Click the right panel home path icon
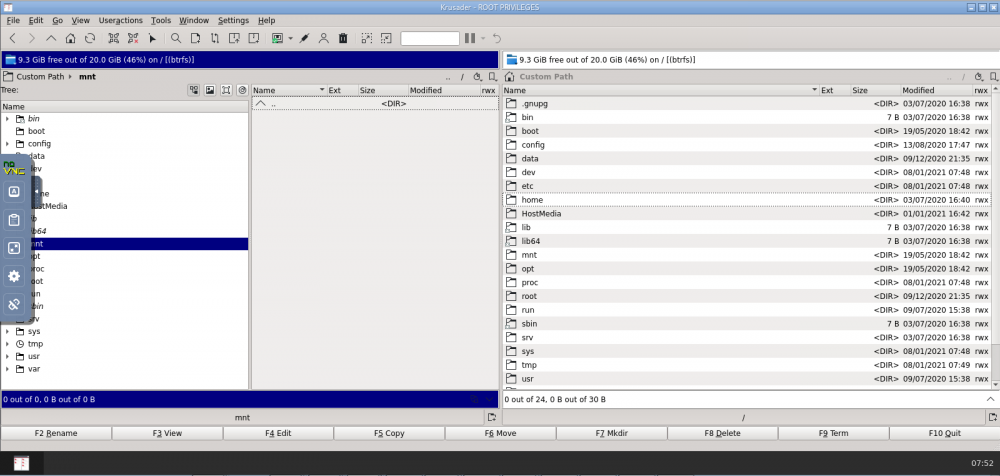1000x476 pixels. 510,77
